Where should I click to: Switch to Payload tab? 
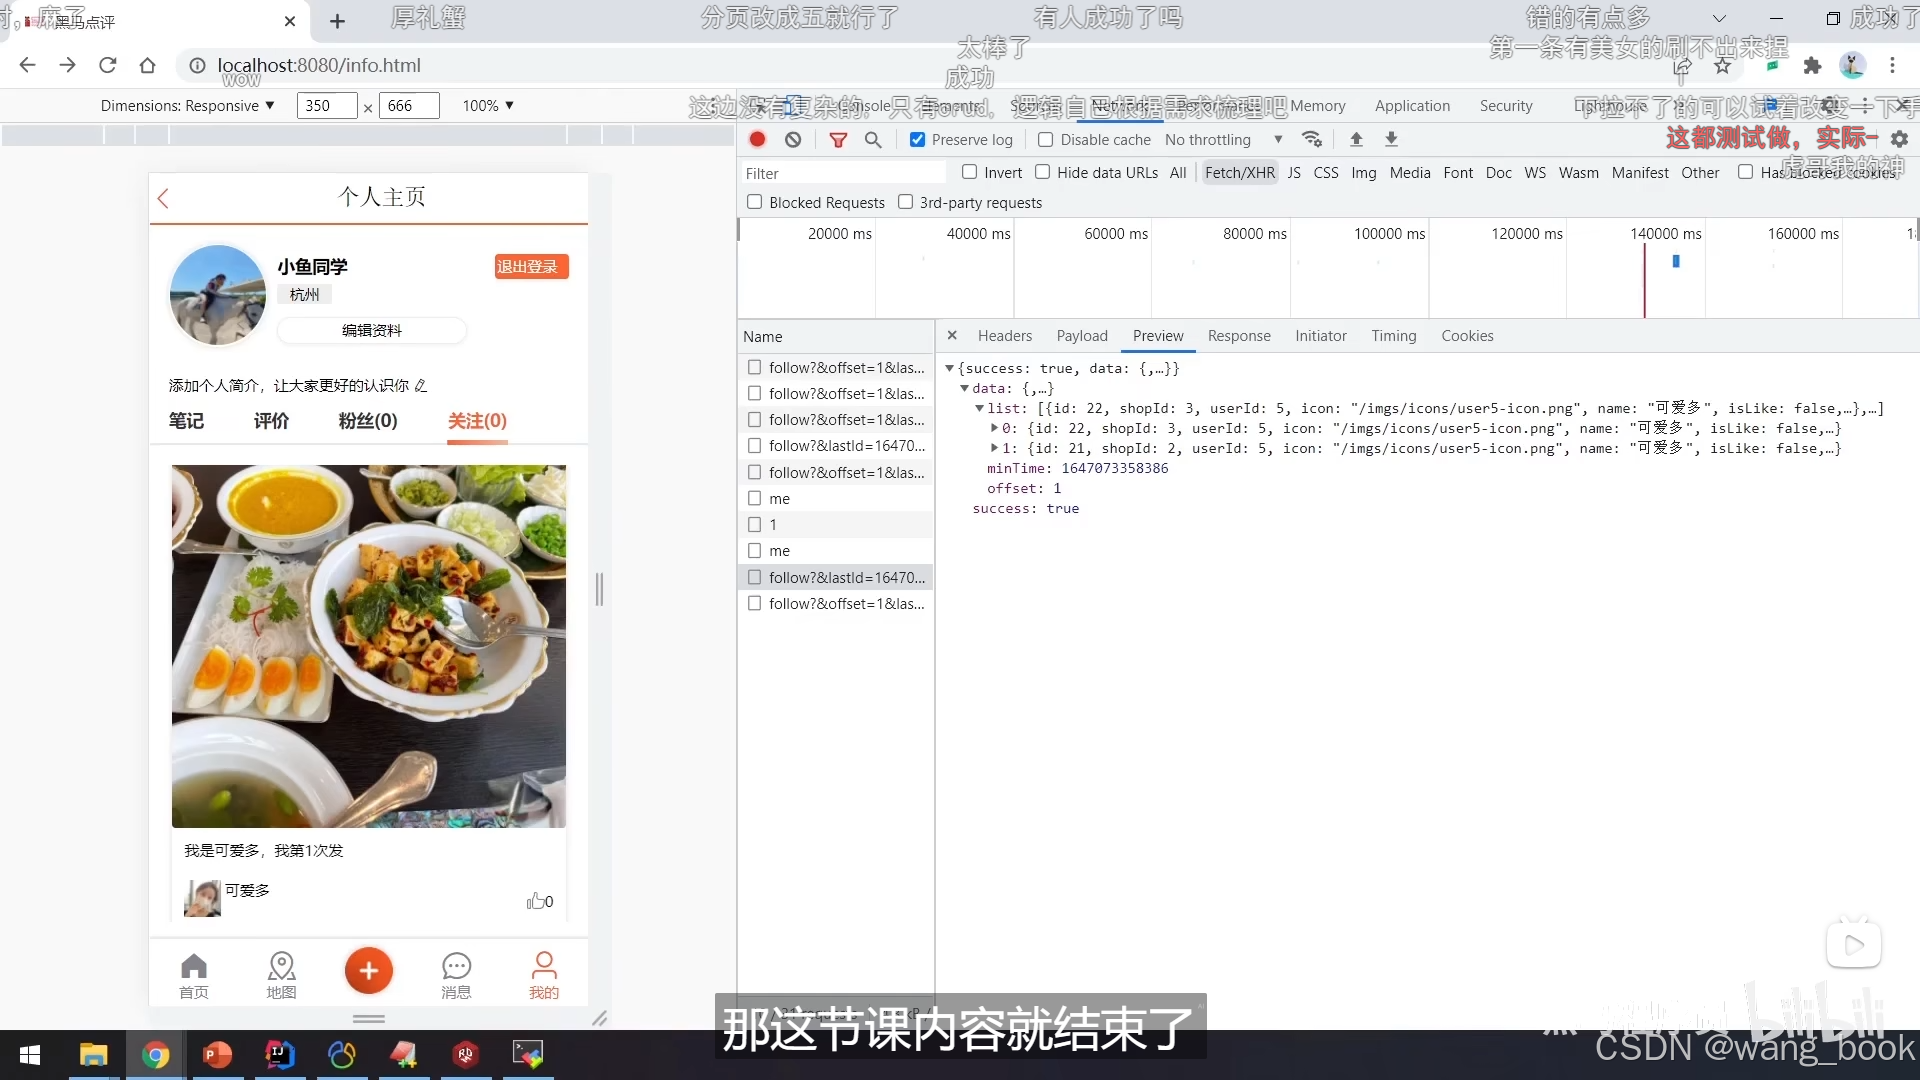tap(1082, 336)
